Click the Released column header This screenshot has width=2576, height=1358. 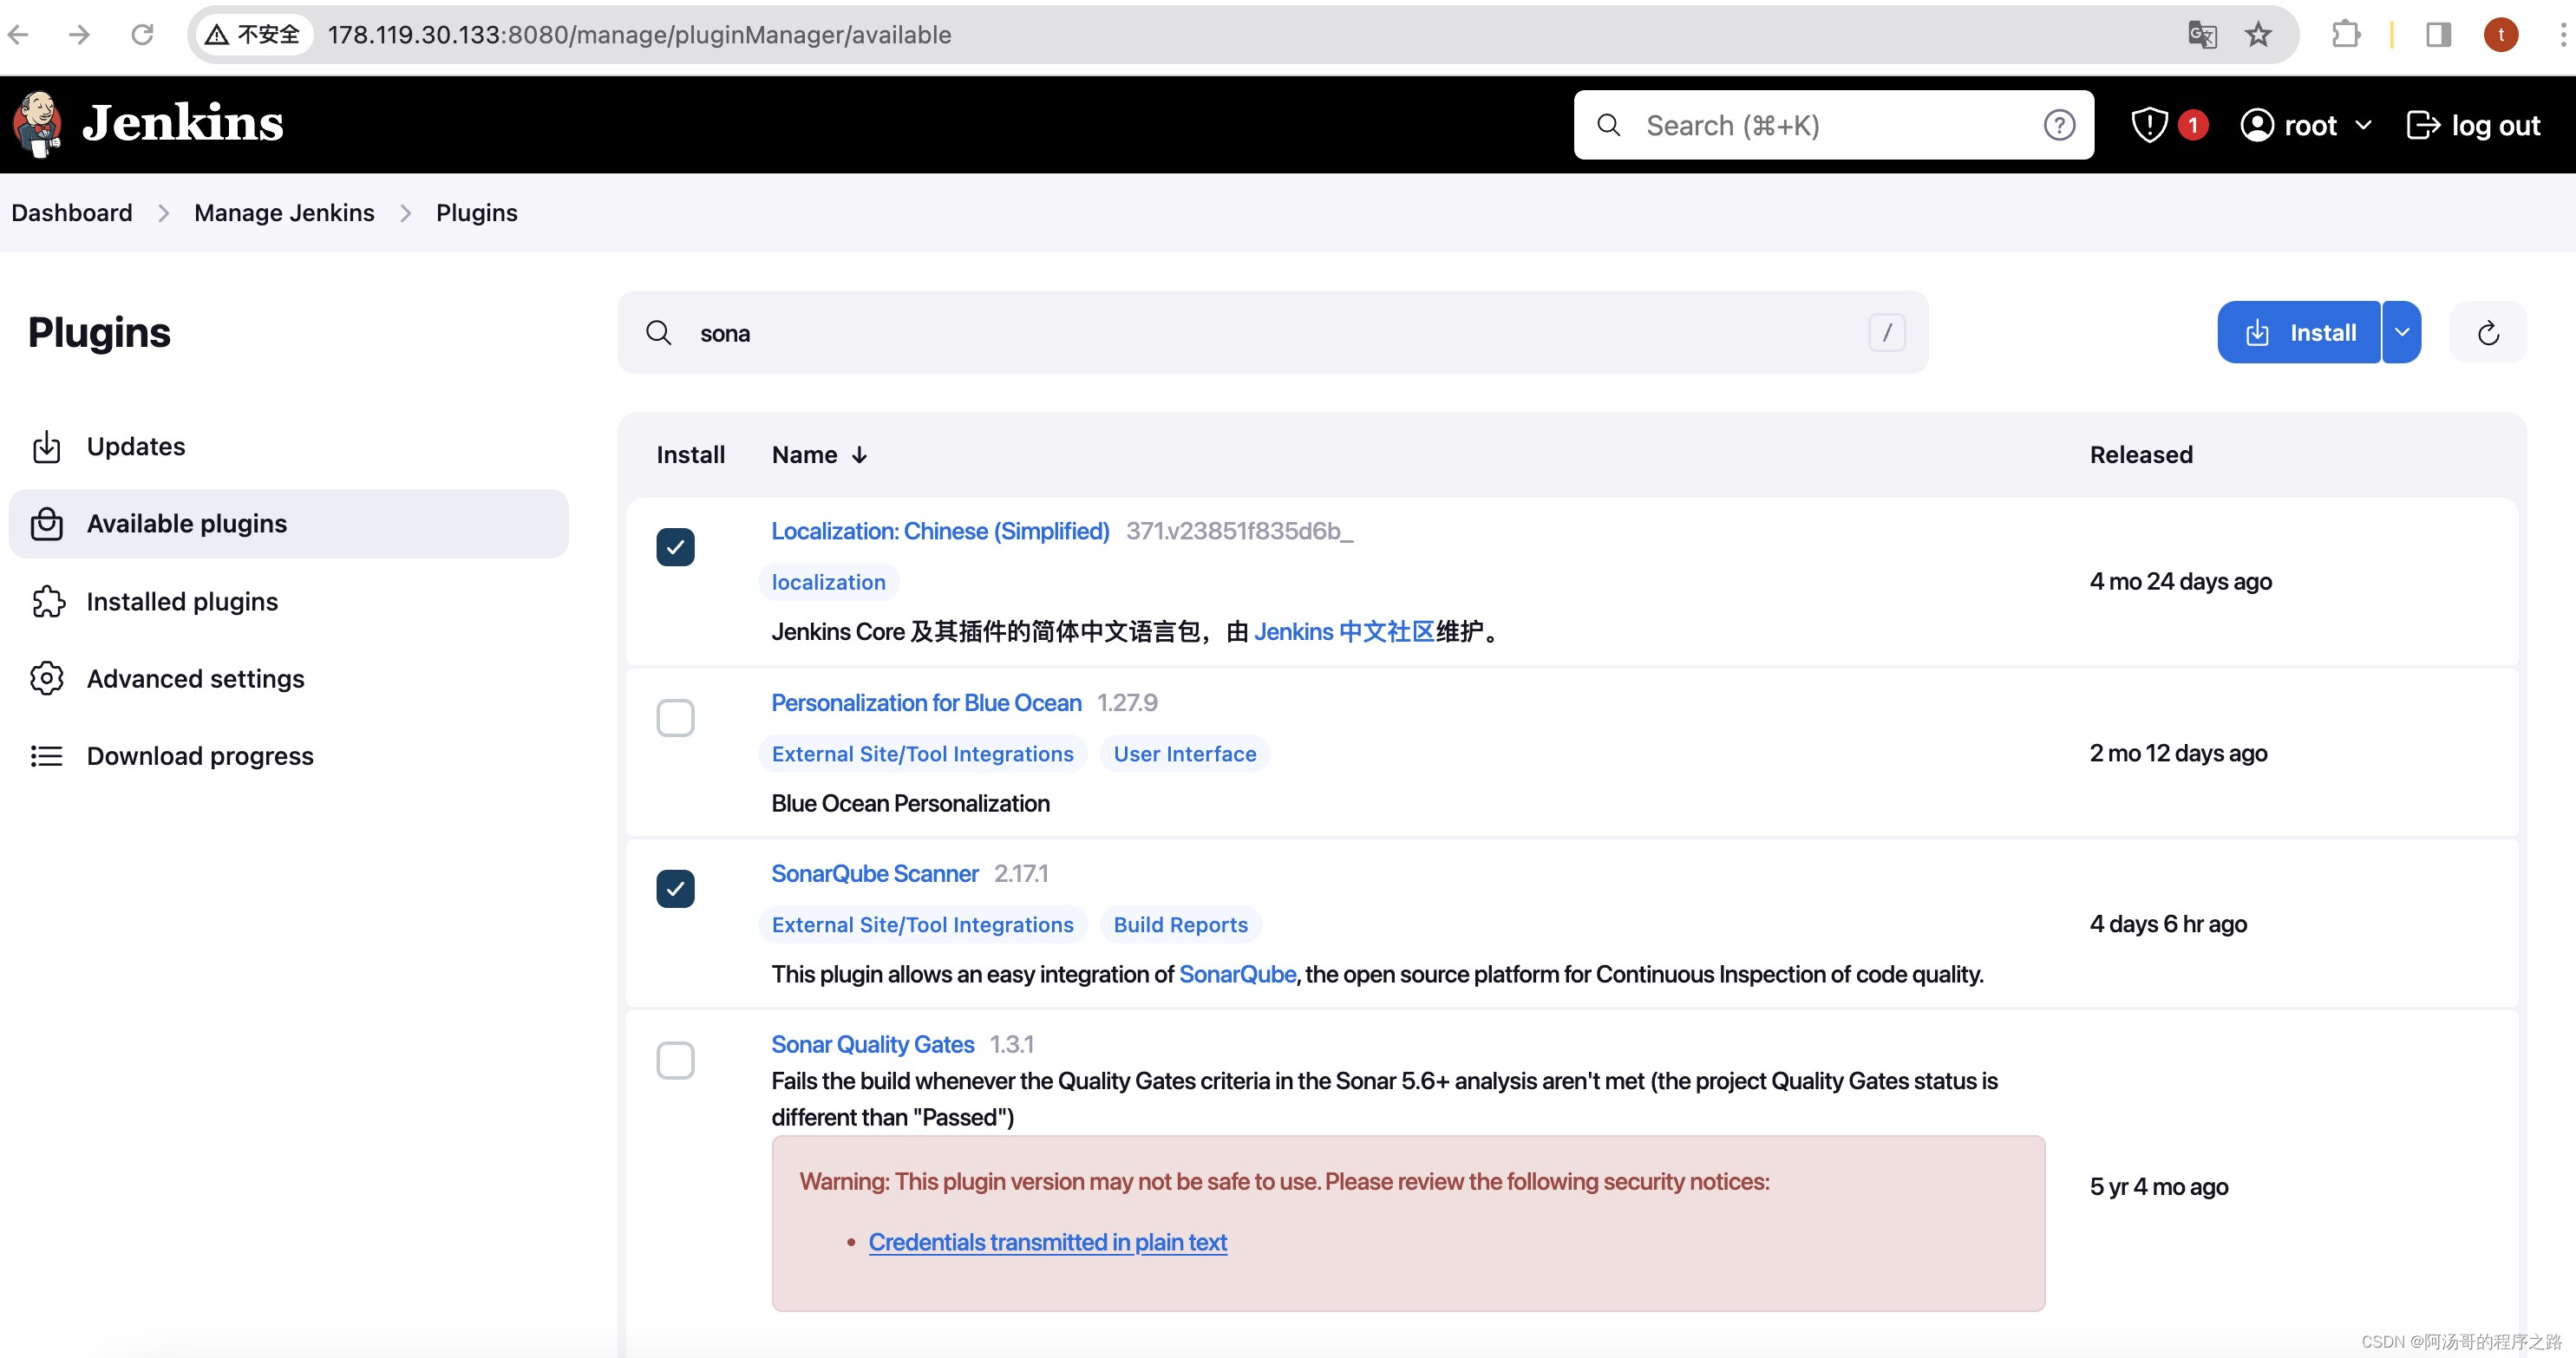pyautogui.click(x=2140, y=456)
